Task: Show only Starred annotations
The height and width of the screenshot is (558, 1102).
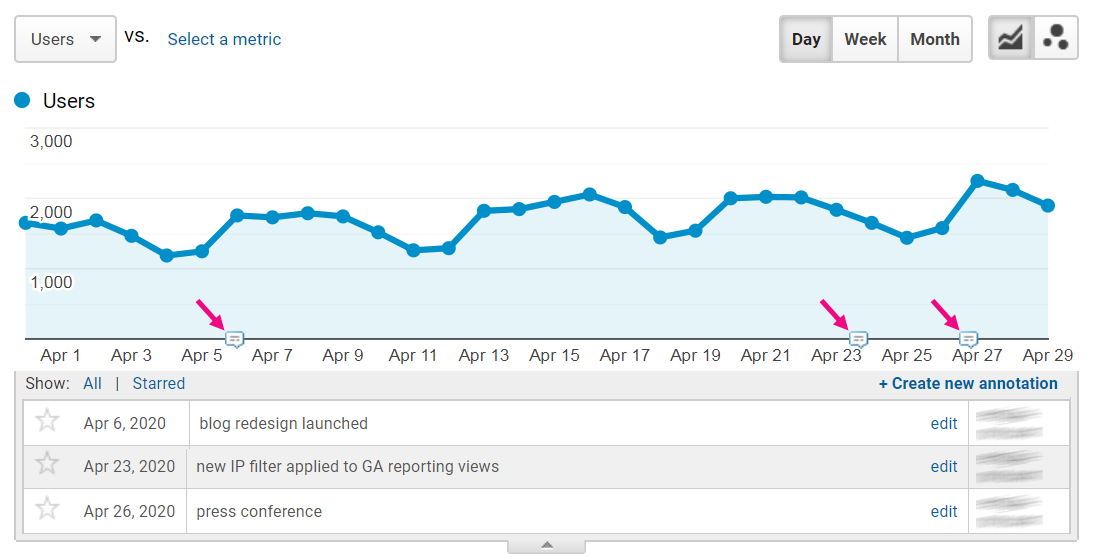Action: click(158, 383)
